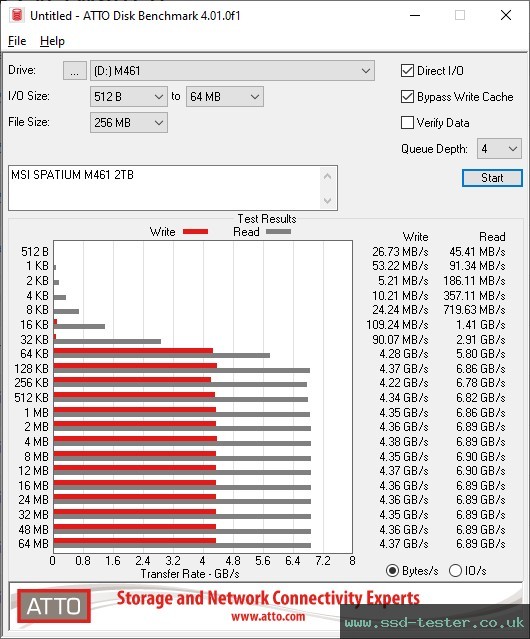Click the 512 B write value 26.73 MB/s
530x639 pixels.
(400, 252)
